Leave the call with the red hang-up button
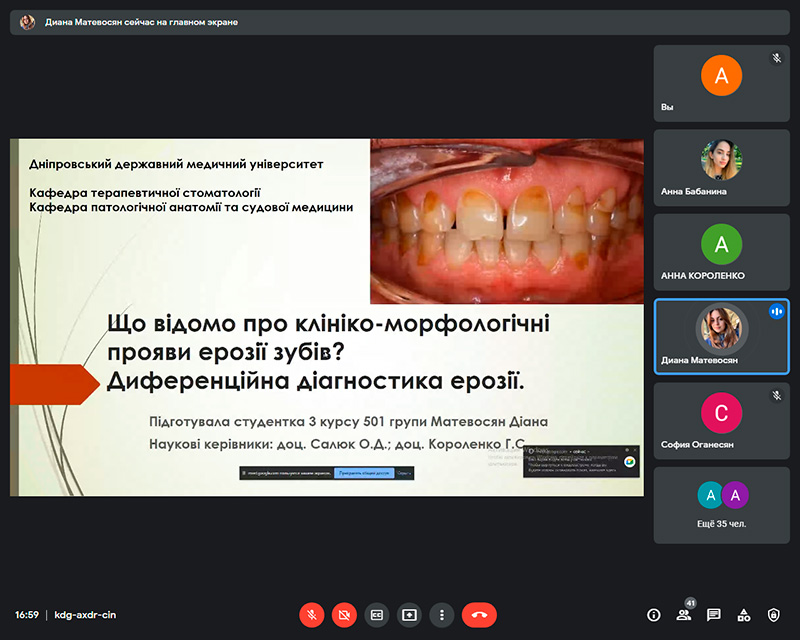The height and width of the screenshot is (640, 800). click(x=479, y=615)
